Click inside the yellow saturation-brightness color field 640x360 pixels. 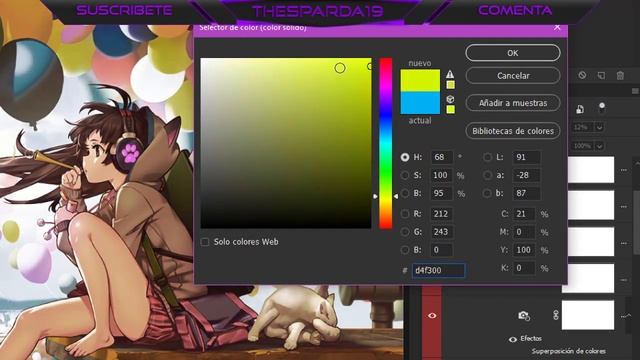pos(286,143)
